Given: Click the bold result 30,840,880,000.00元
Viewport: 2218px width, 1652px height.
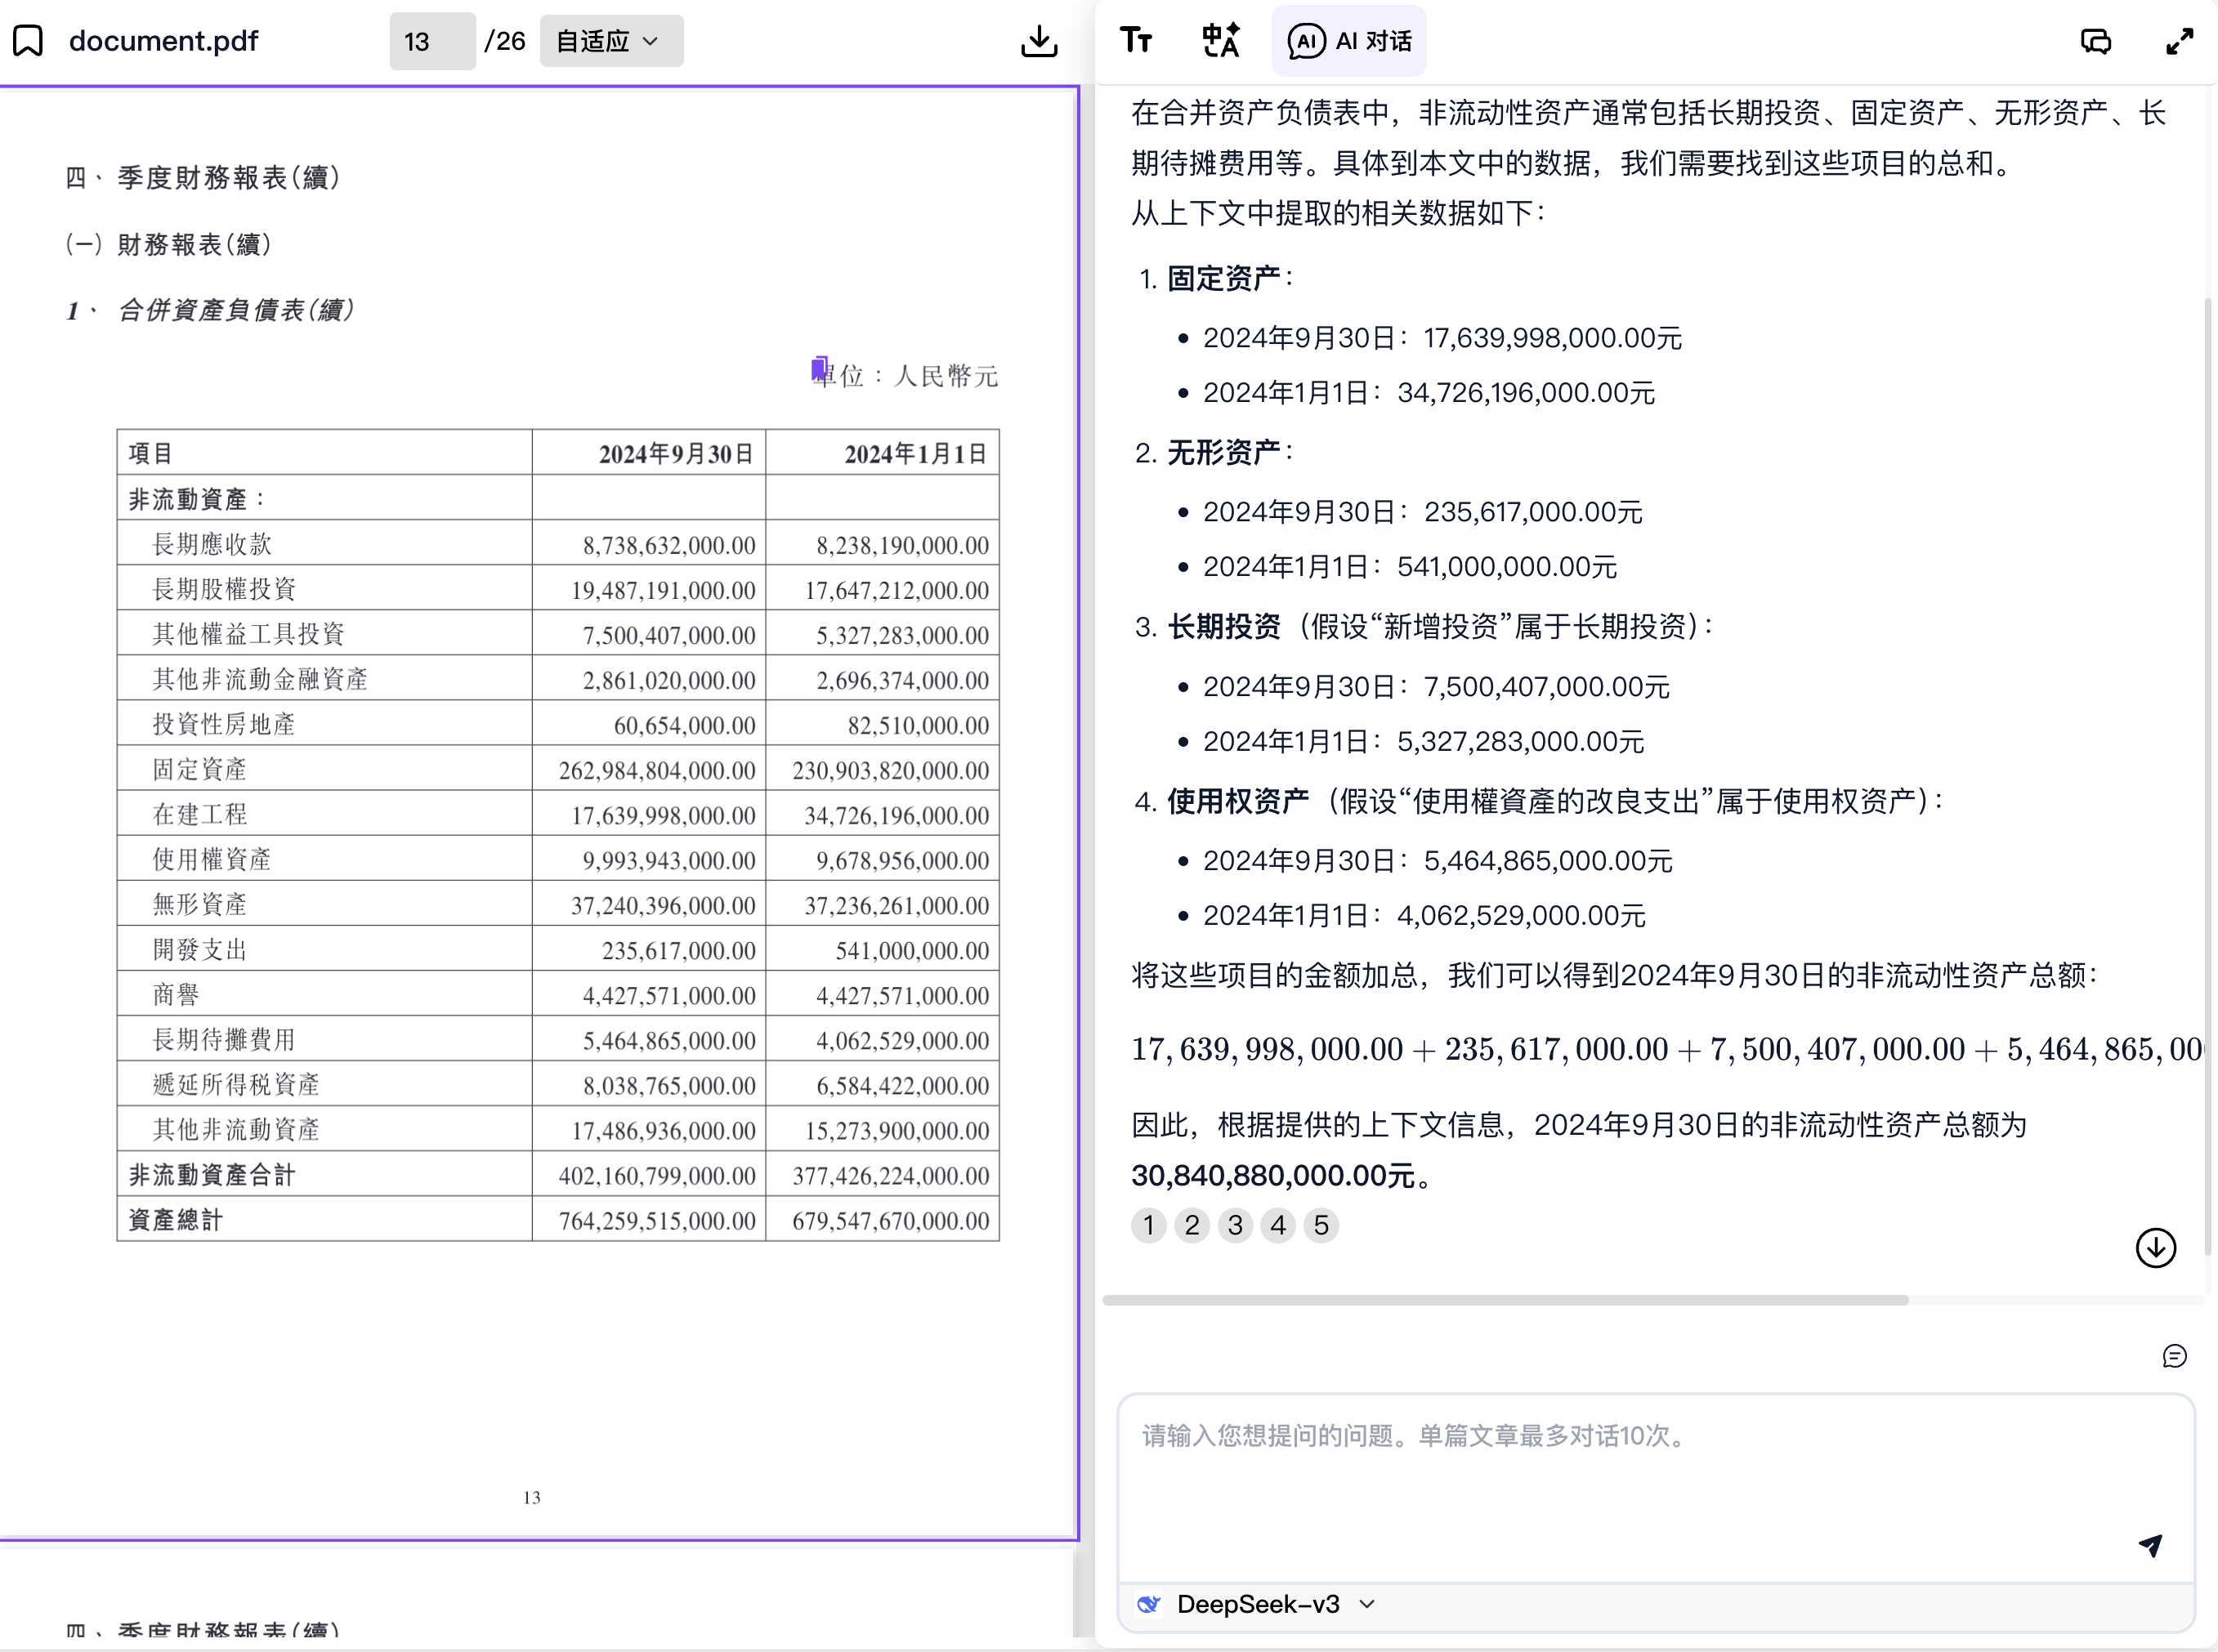Looking at the screenshot, I should (x=1273, y=1176).
